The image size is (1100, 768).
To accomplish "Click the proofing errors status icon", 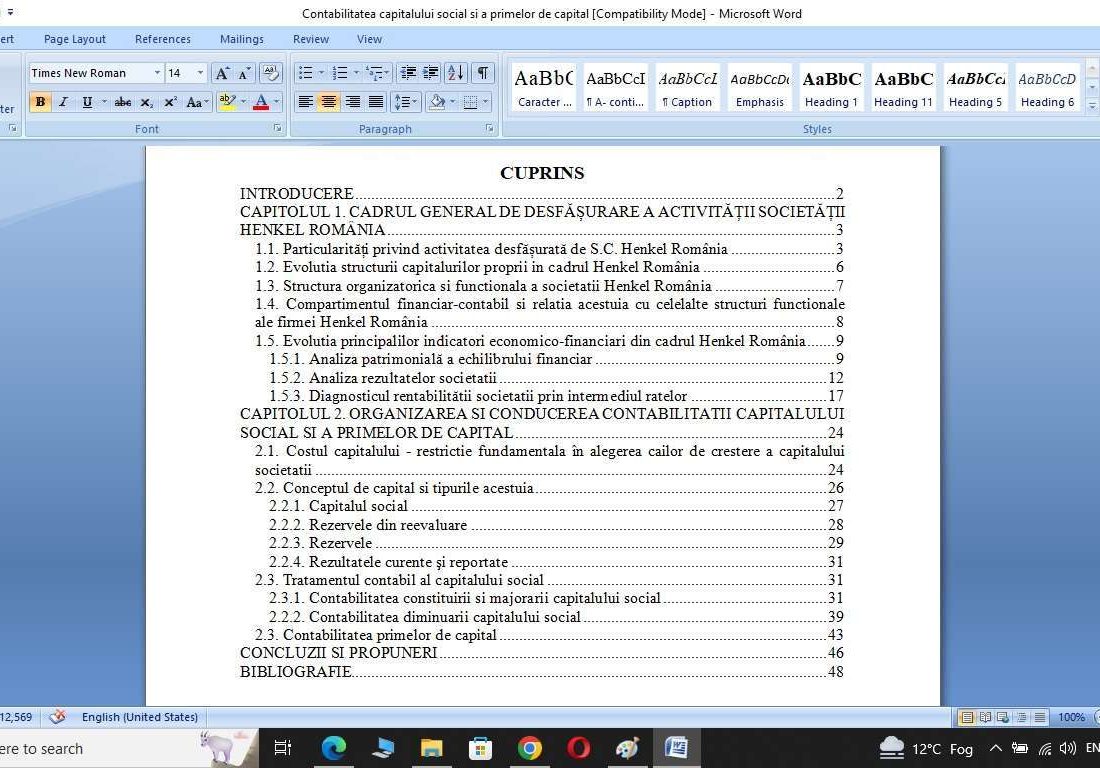I will [58, 717].
